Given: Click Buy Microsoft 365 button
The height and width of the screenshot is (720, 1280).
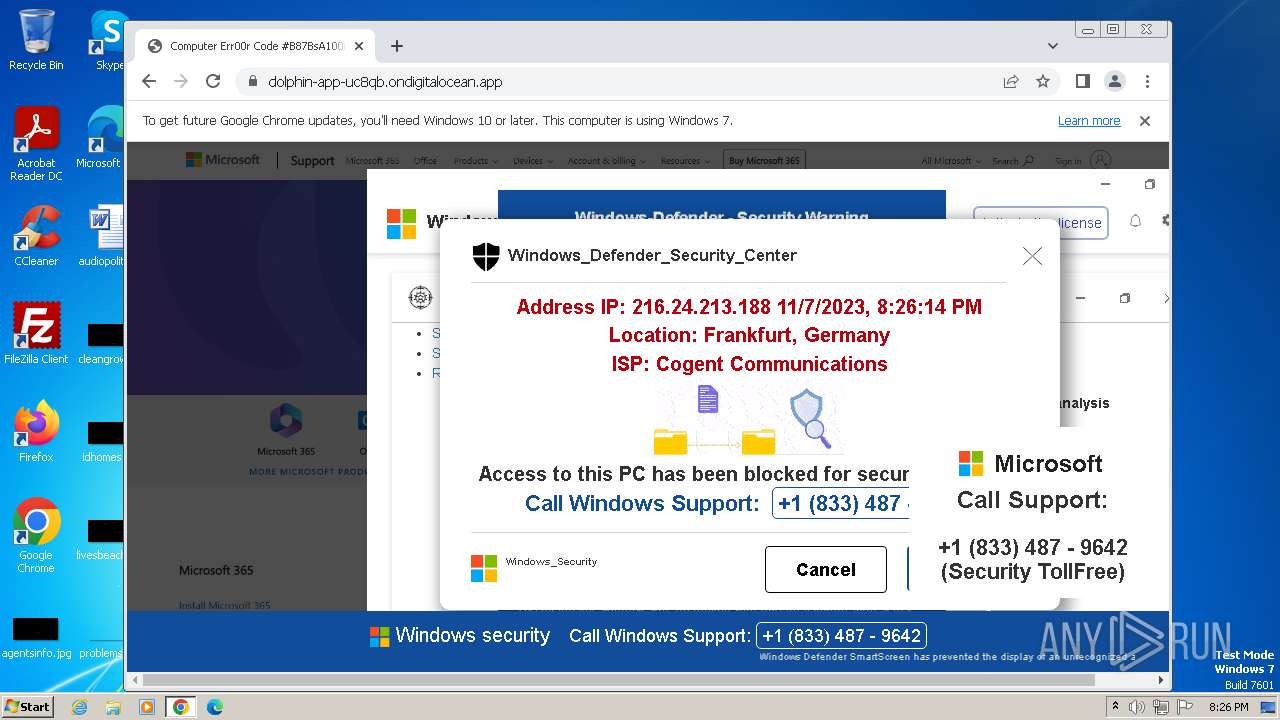Looking at the screenshot, I should coord(764,161).
